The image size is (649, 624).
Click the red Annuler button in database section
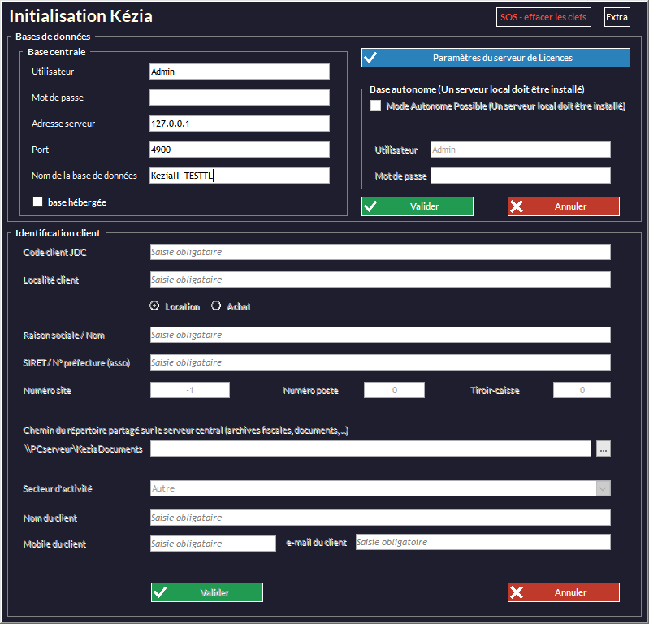point(563,207)
